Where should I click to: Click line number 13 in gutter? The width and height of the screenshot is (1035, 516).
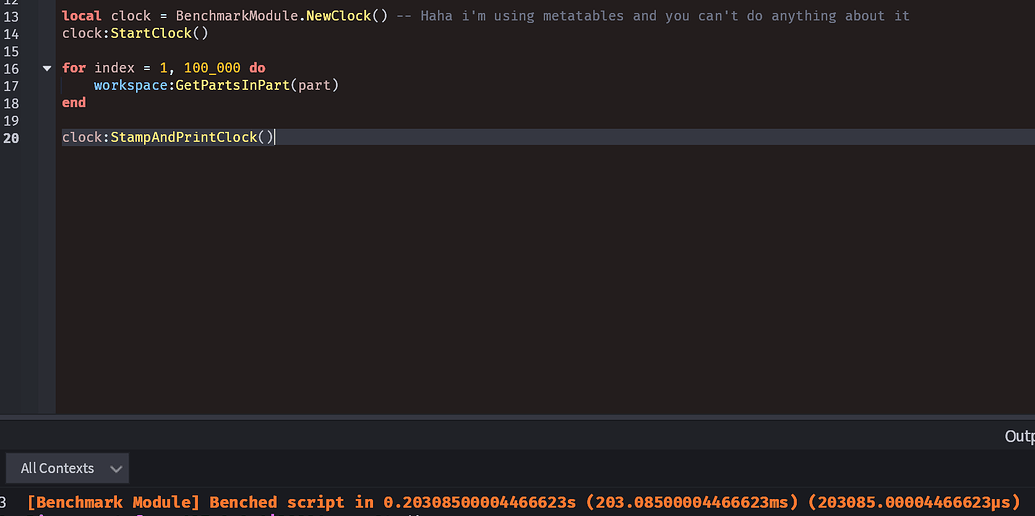point(11,16)
